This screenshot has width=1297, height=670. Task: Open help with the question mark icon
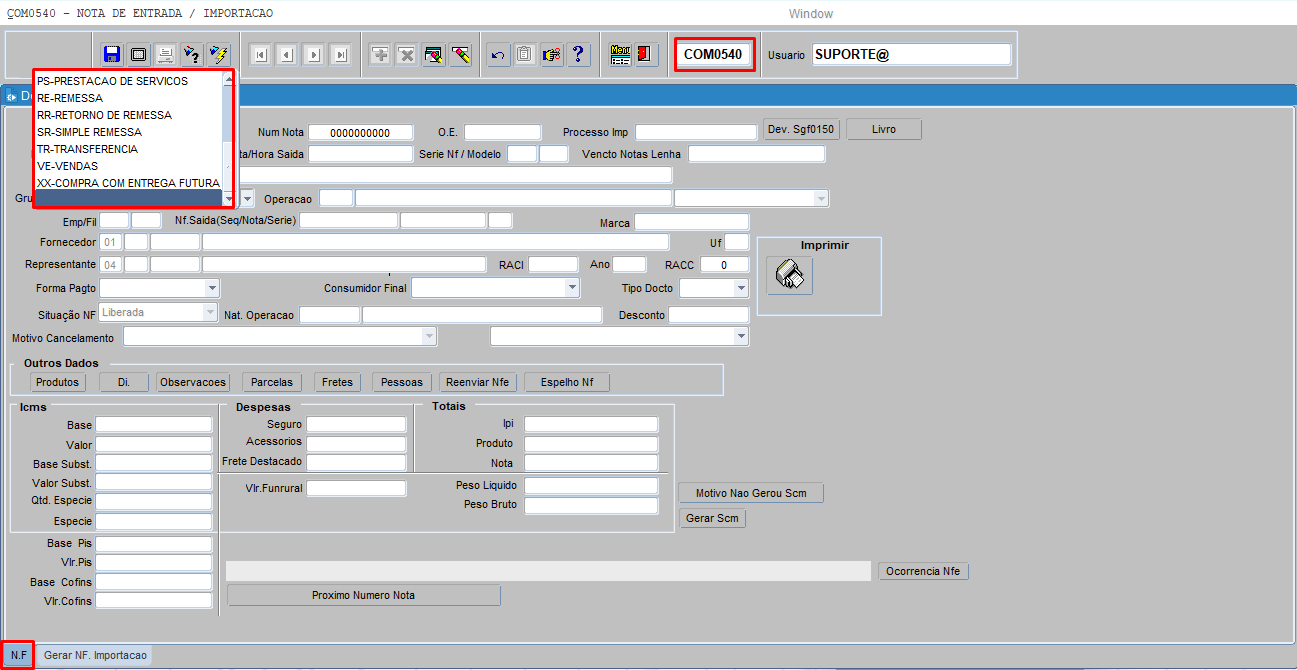pos(578,55)
